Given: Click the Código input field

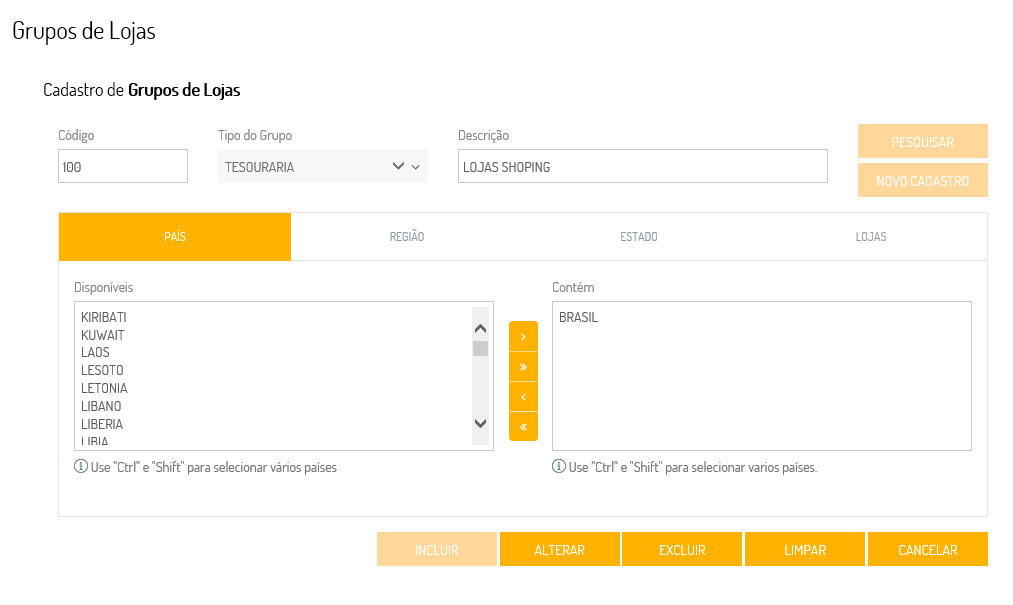Looking at the screenshot, I should click(x=123, y=167).
